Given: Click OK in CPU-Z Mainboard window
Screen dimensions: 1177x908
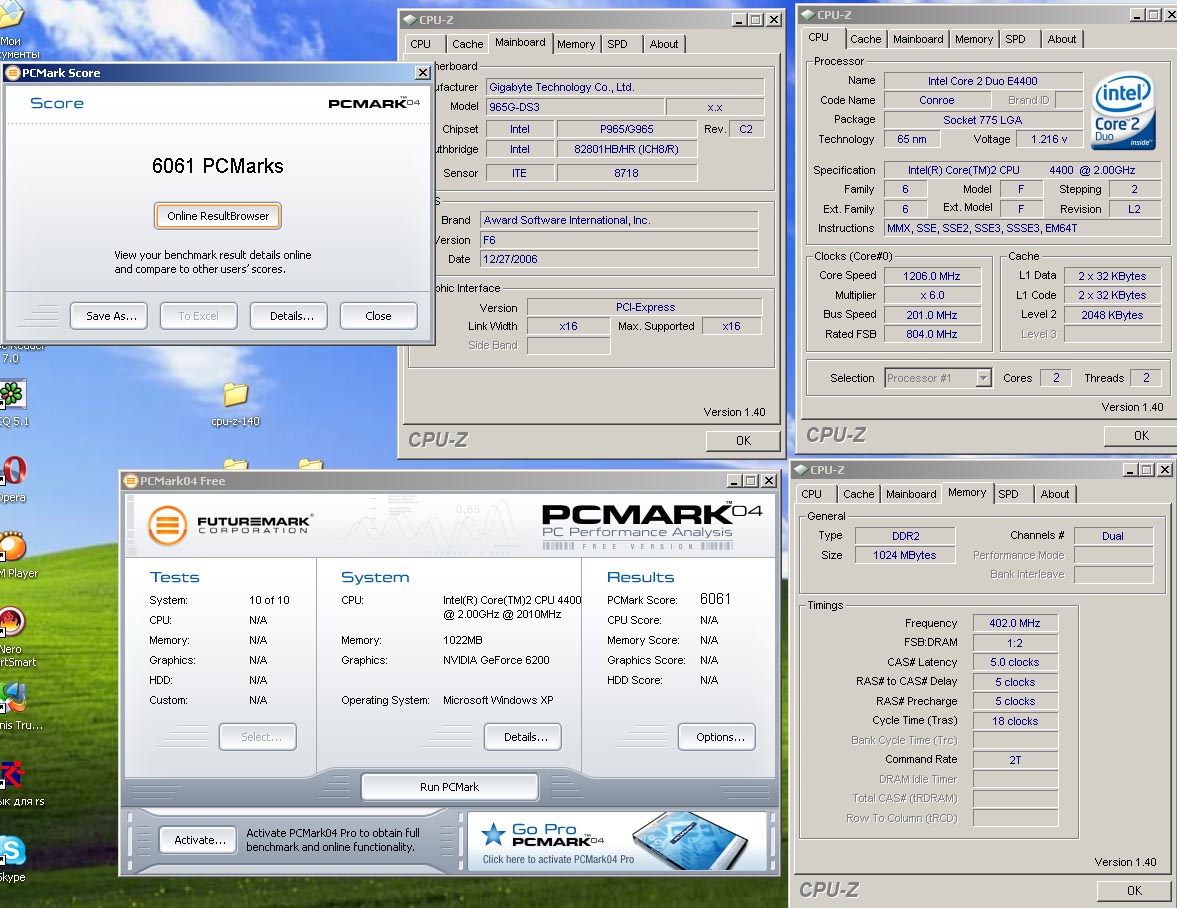Looking at the screenshot, I should [x=743, y=440].
